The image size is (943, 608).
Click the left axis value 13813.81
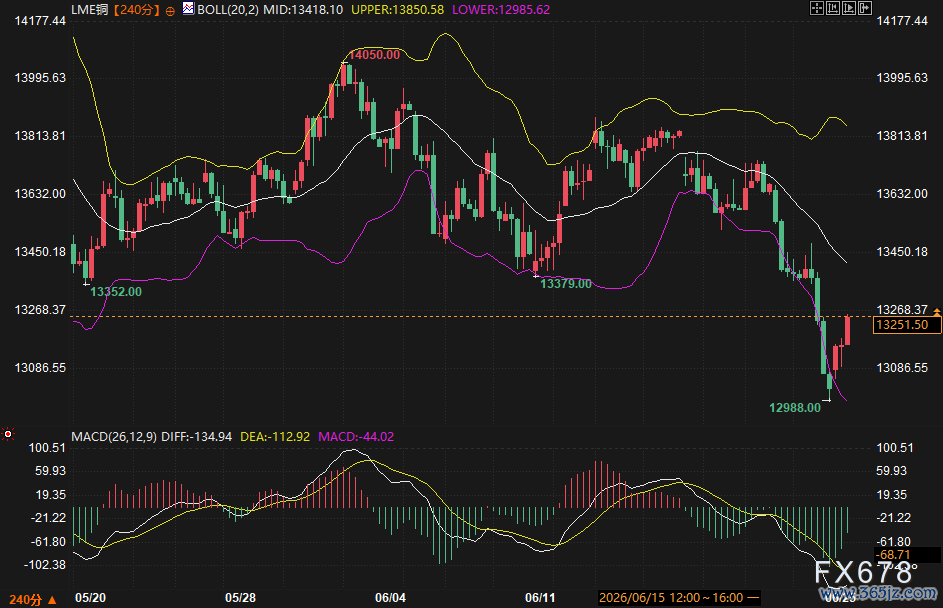coord(40,135)
